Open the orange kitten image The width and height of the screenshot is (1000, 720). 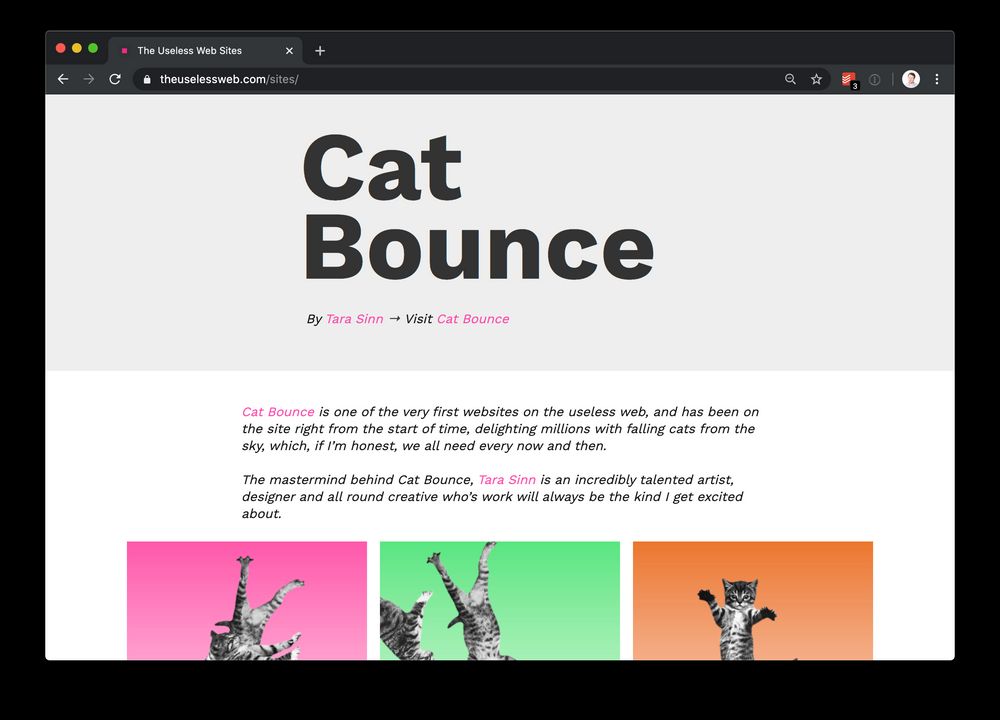coord(753,601)
